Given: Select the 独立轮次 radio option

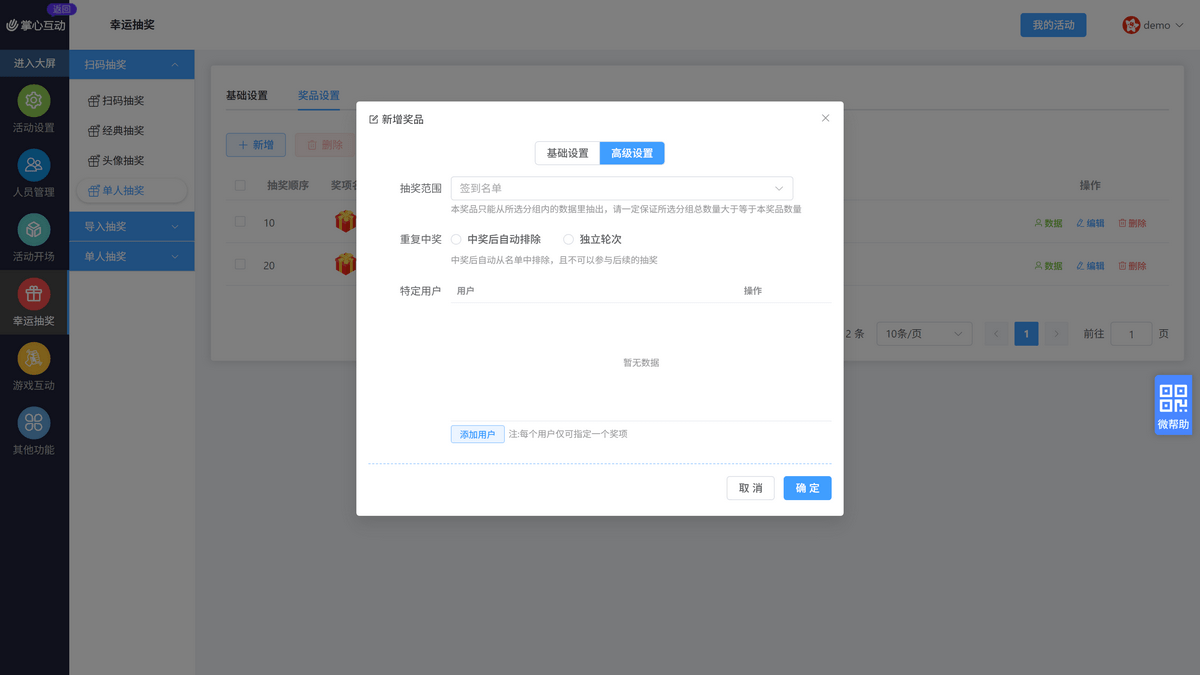Looking at the screenshot, I should point(593,240).
